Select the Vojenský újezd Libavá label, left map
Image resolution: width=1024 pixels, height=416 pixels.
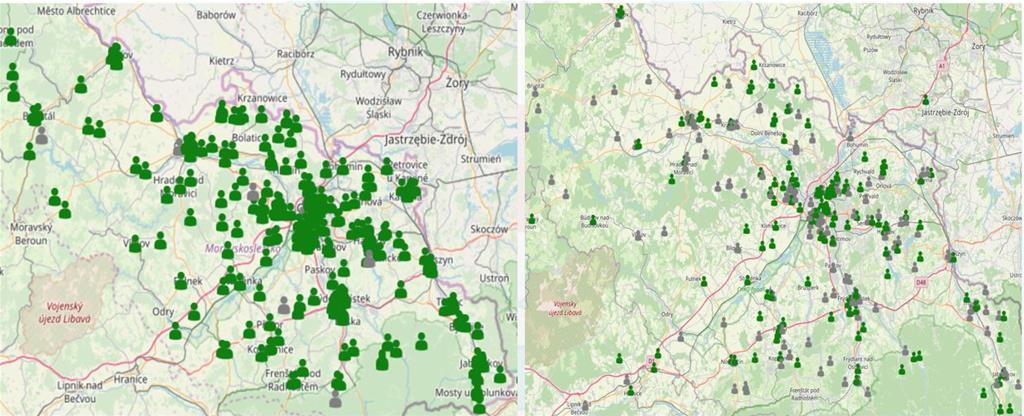[71, 310]
